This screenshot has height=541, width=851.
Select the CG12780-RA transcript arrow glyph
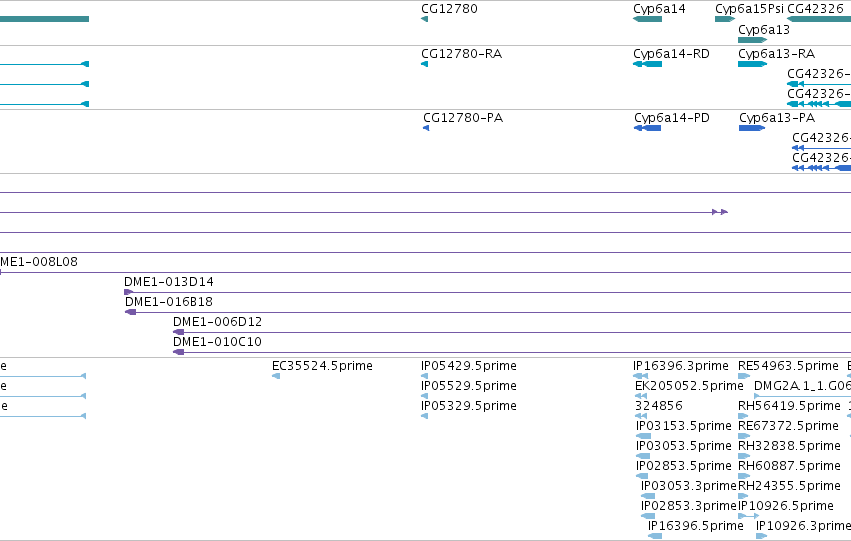(x=424, y=64)
